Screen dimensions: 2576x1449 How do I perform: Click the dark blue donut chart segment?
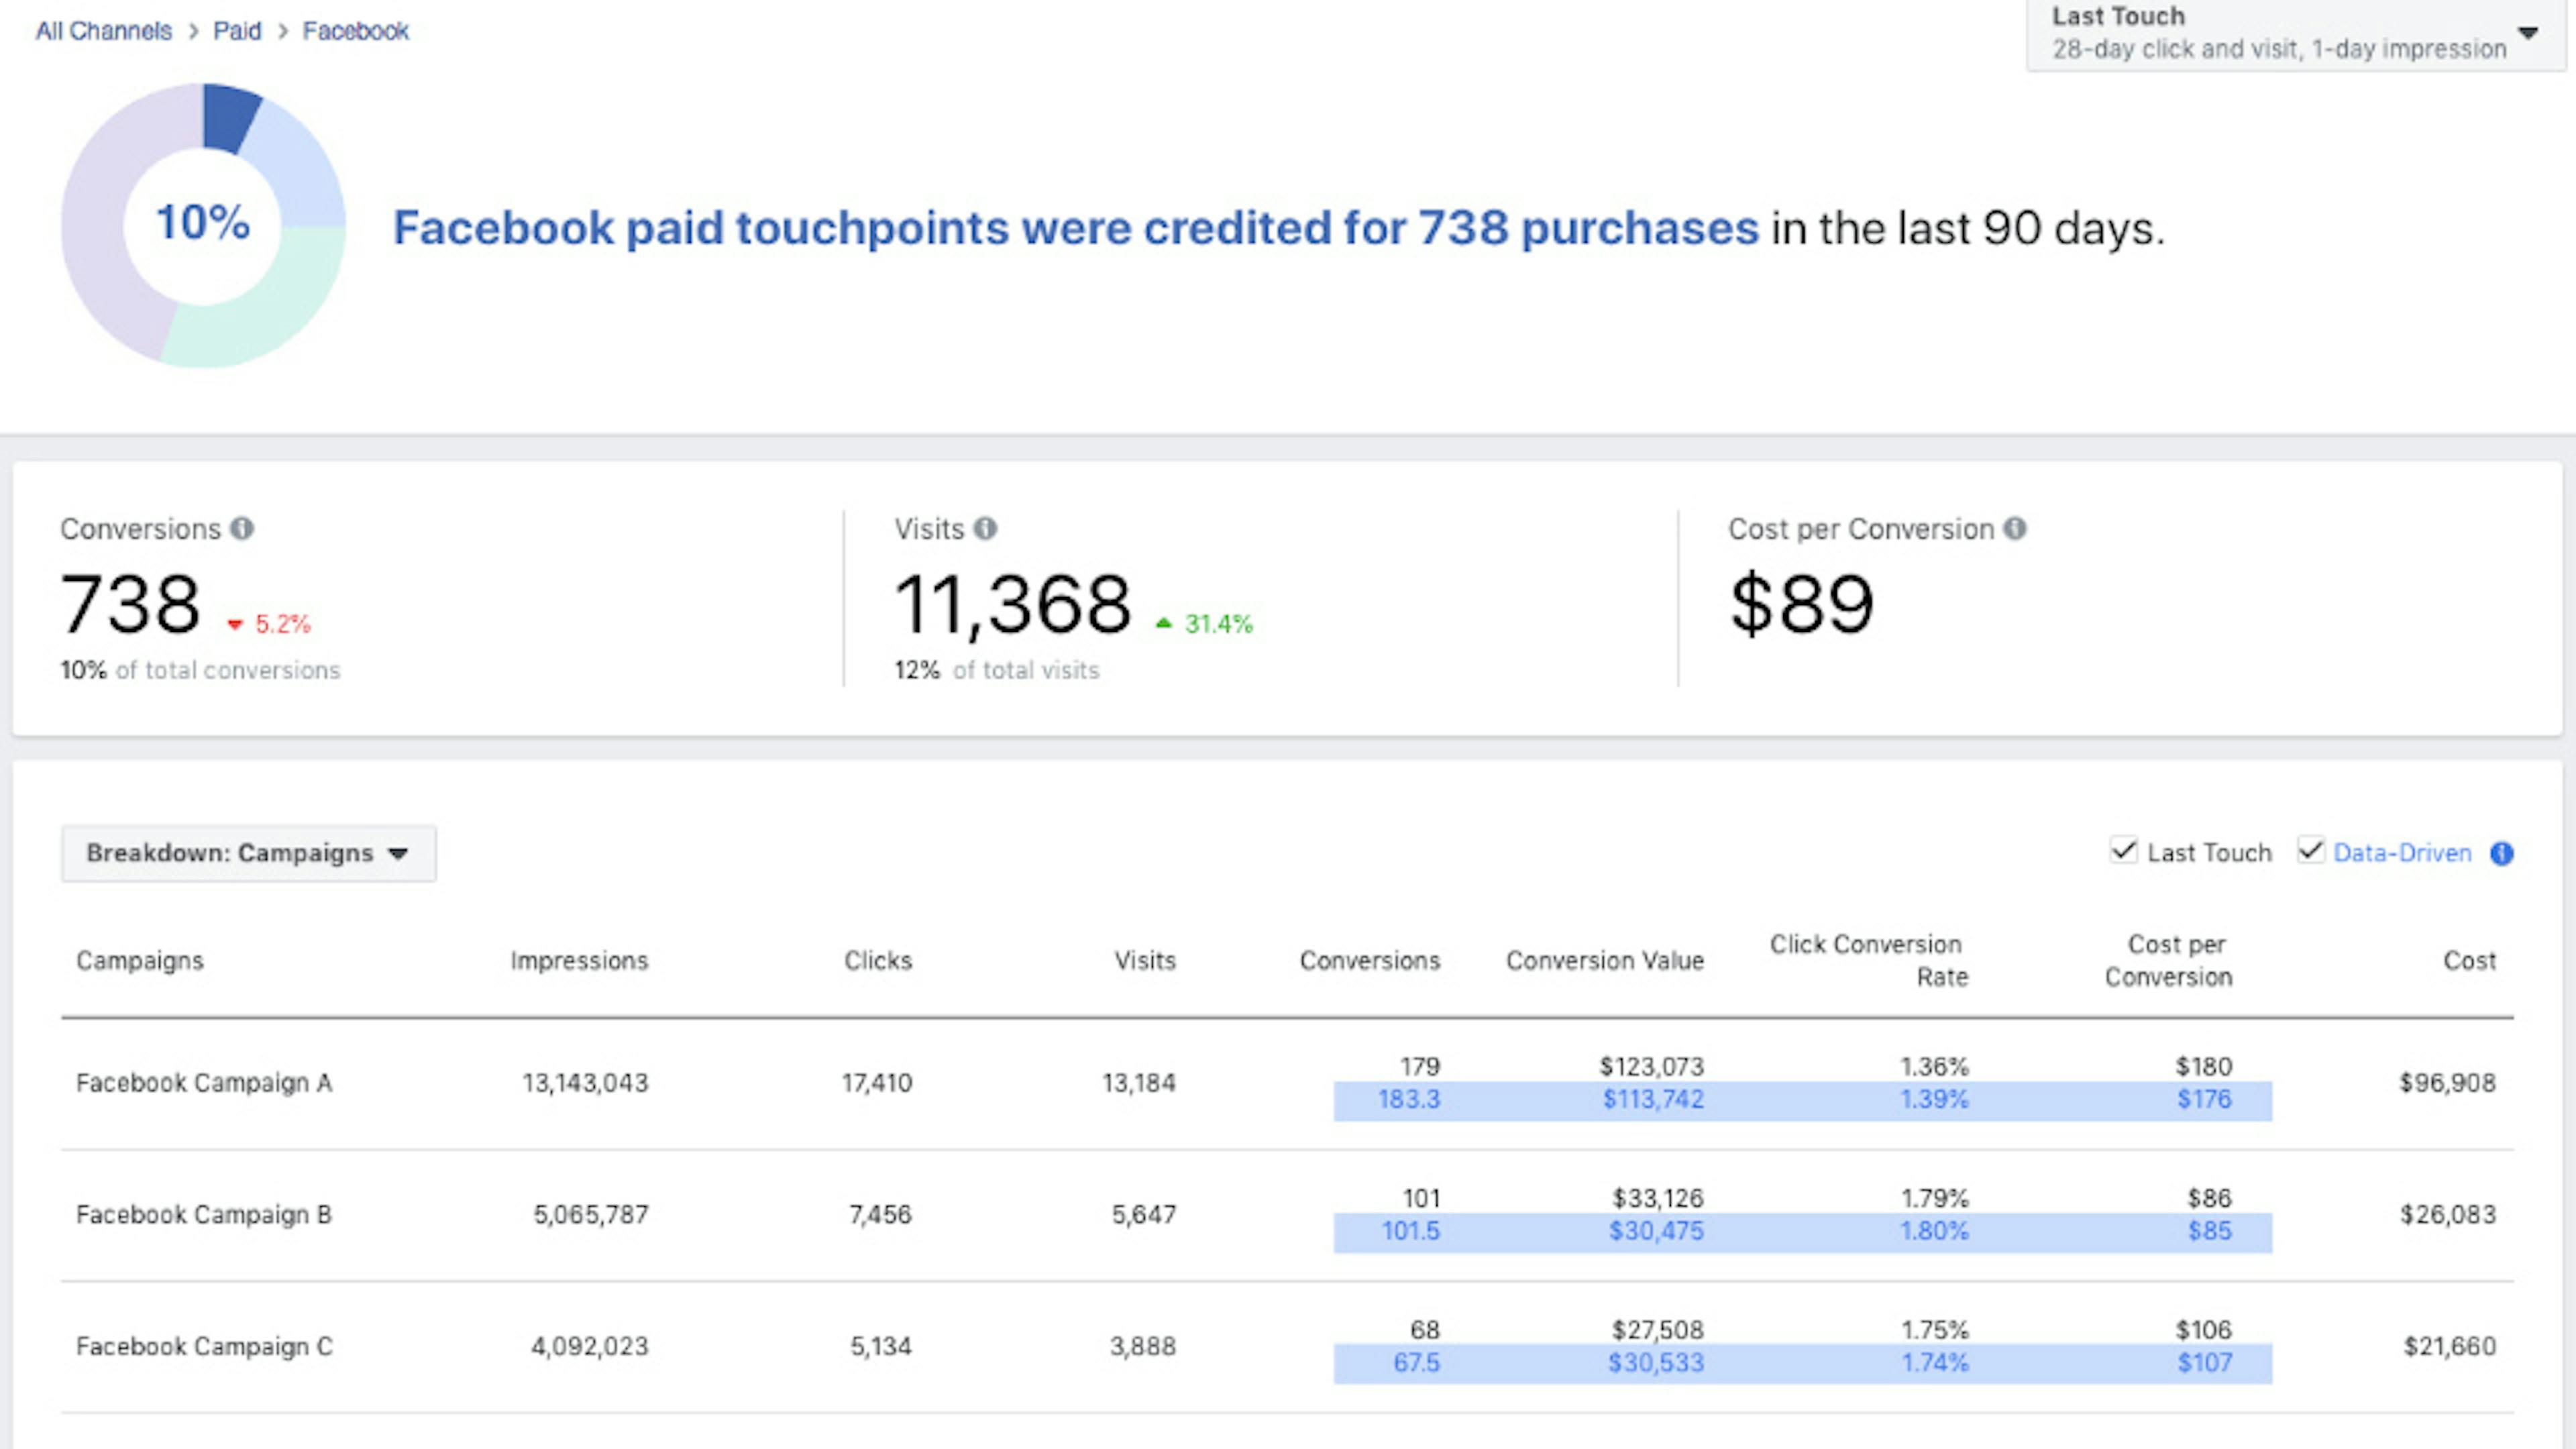click(229, 116)
